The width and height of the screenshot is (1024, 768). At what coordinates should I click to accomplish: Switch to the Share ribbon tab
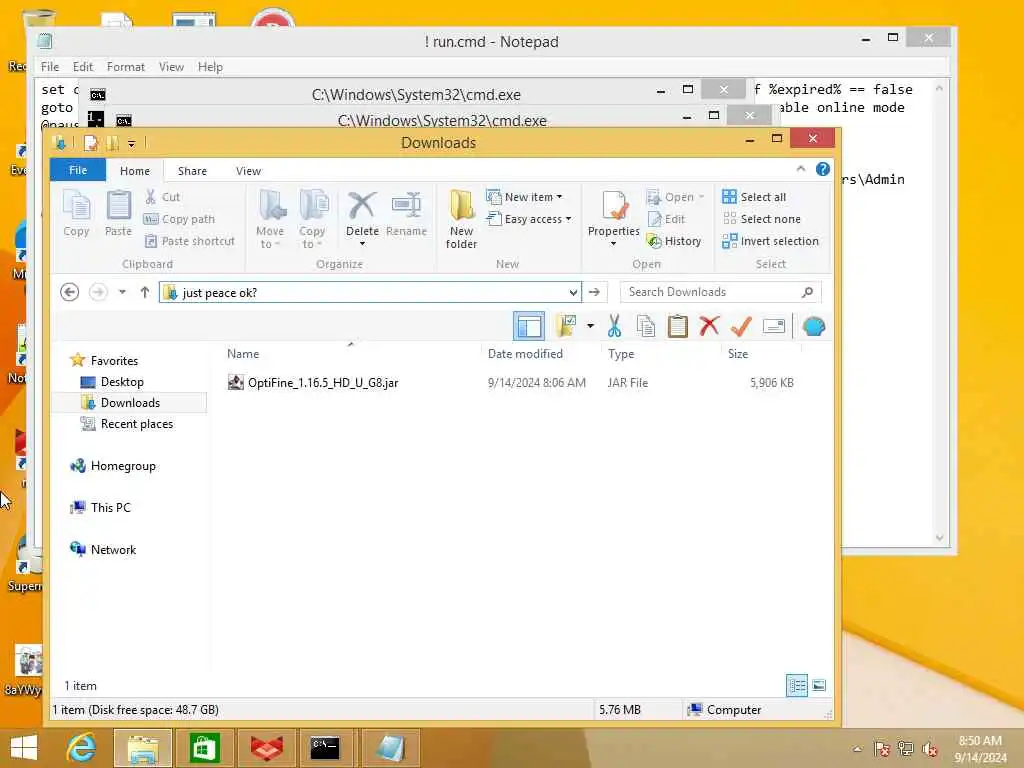(x=192, y=170)
